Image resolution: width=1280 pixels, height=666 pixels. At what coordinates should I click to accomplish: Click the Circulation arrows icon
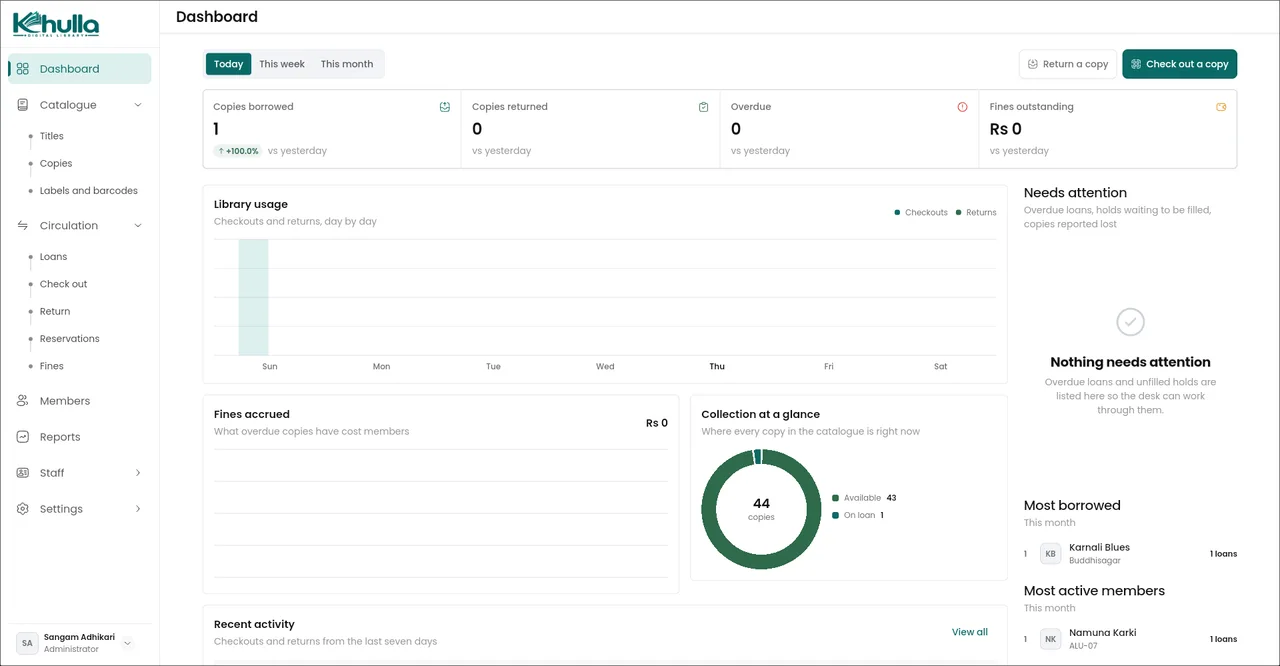click(23, 226)
